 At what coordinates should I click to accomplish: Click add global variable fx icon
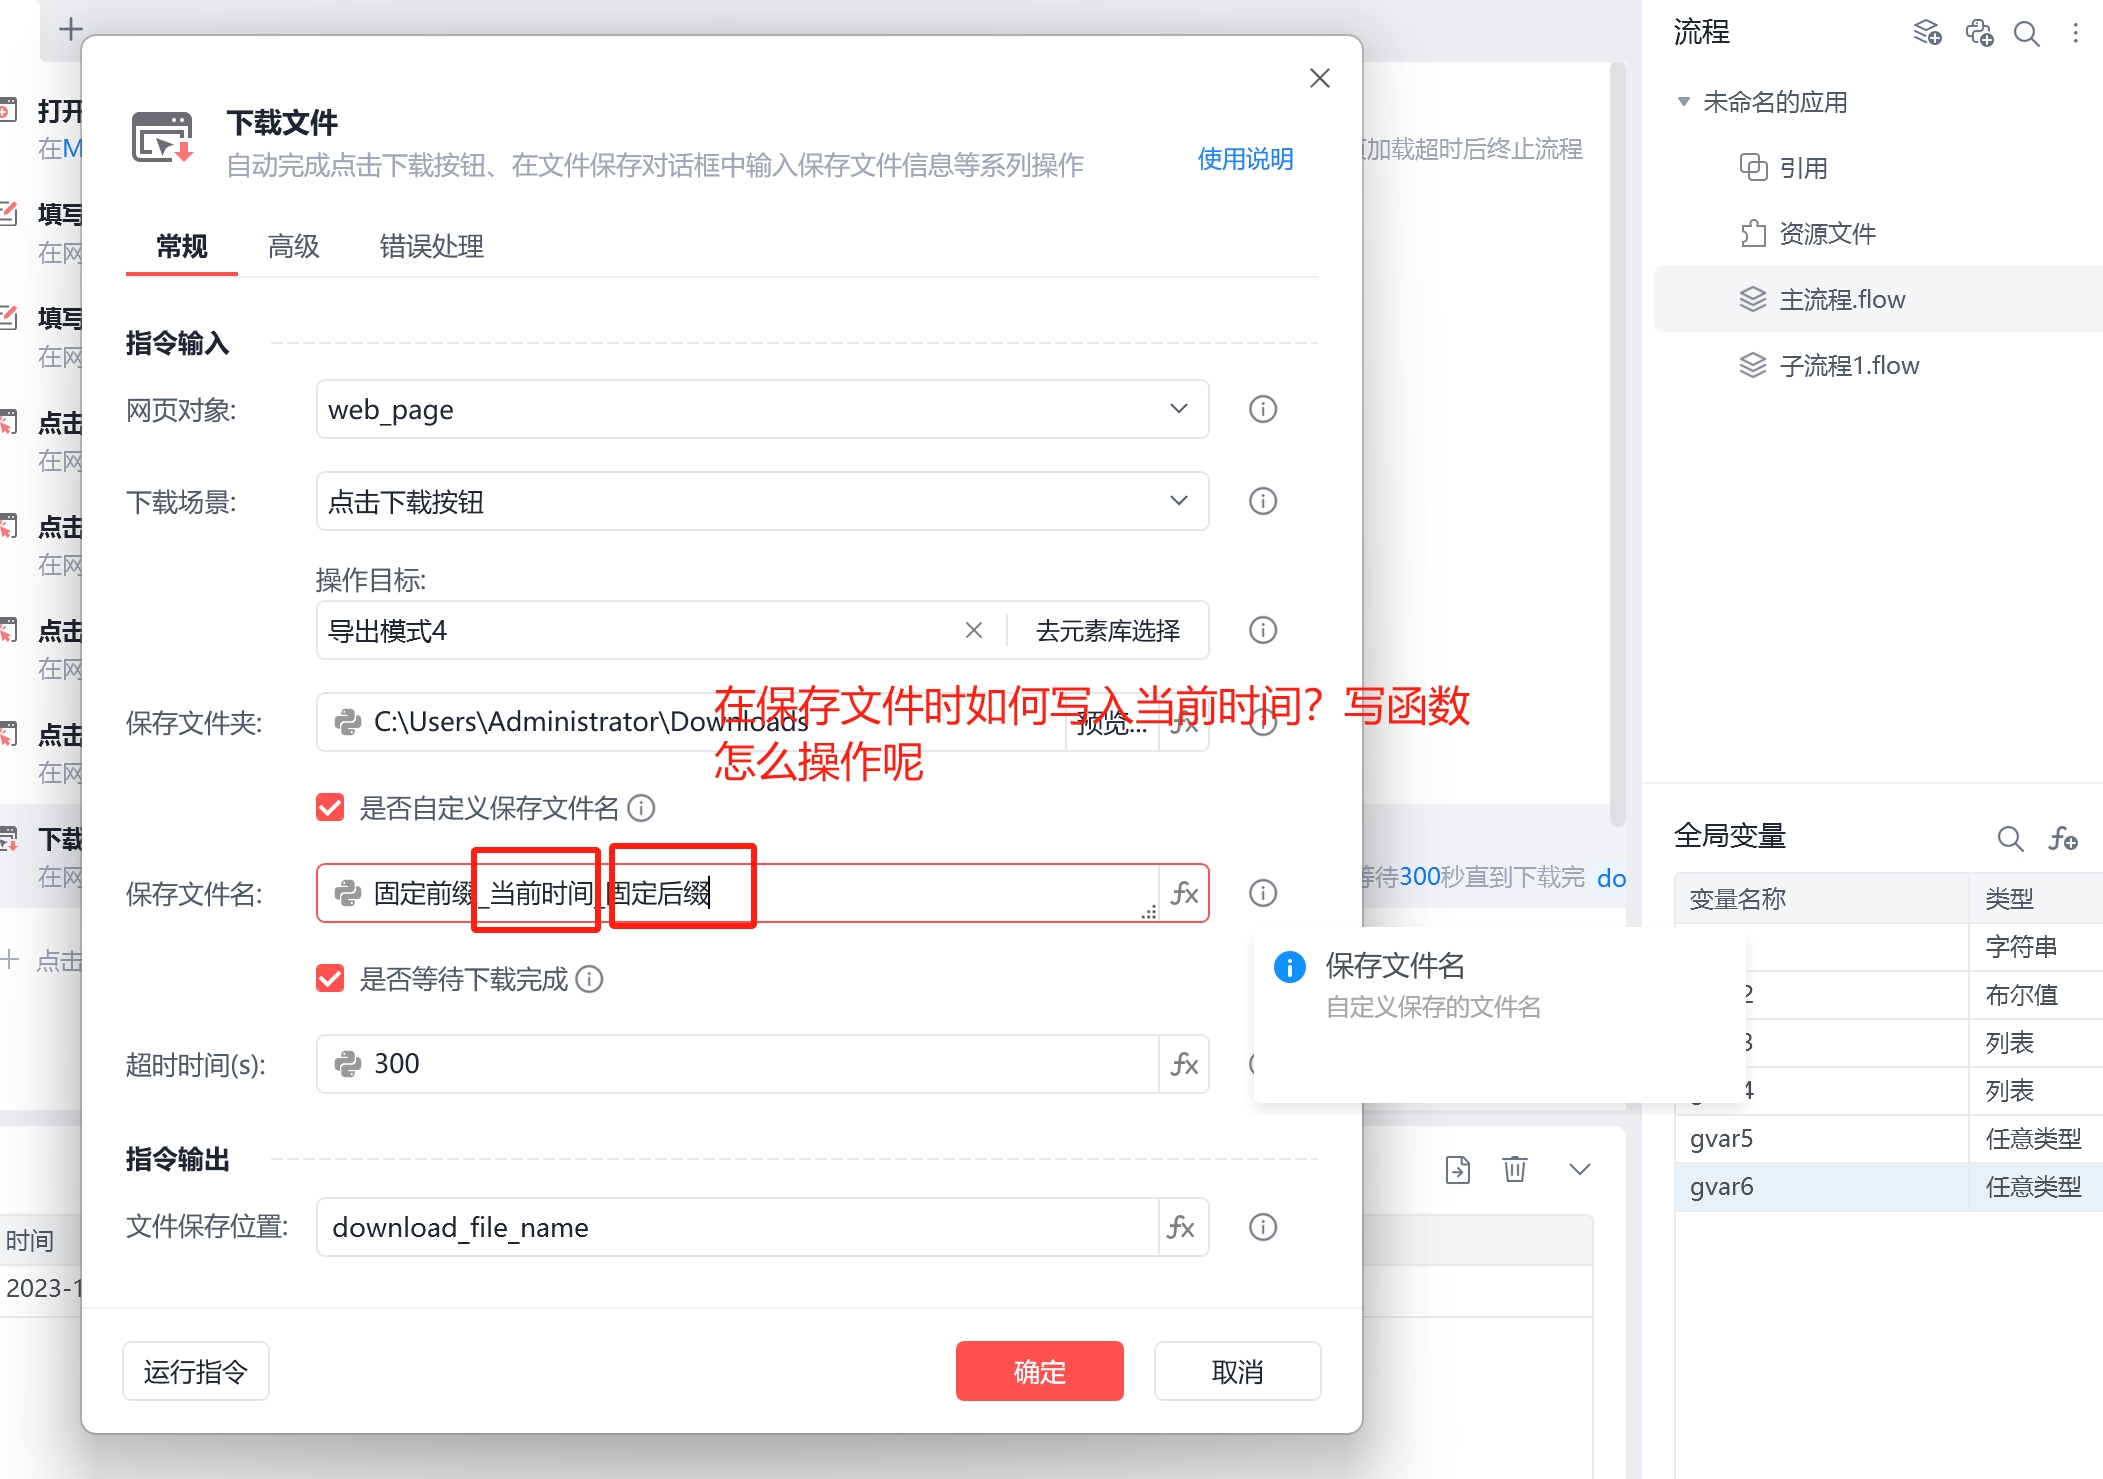2062,838
